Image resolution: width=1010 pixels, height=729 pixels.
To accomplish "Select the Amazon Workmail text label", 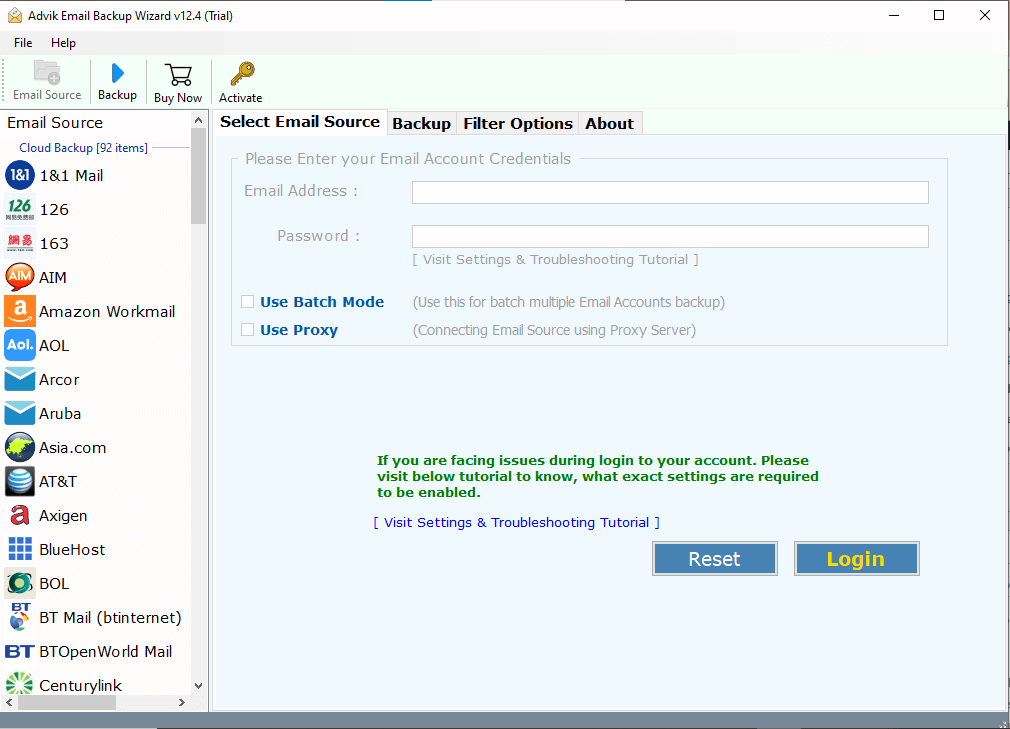I will 107,312.
